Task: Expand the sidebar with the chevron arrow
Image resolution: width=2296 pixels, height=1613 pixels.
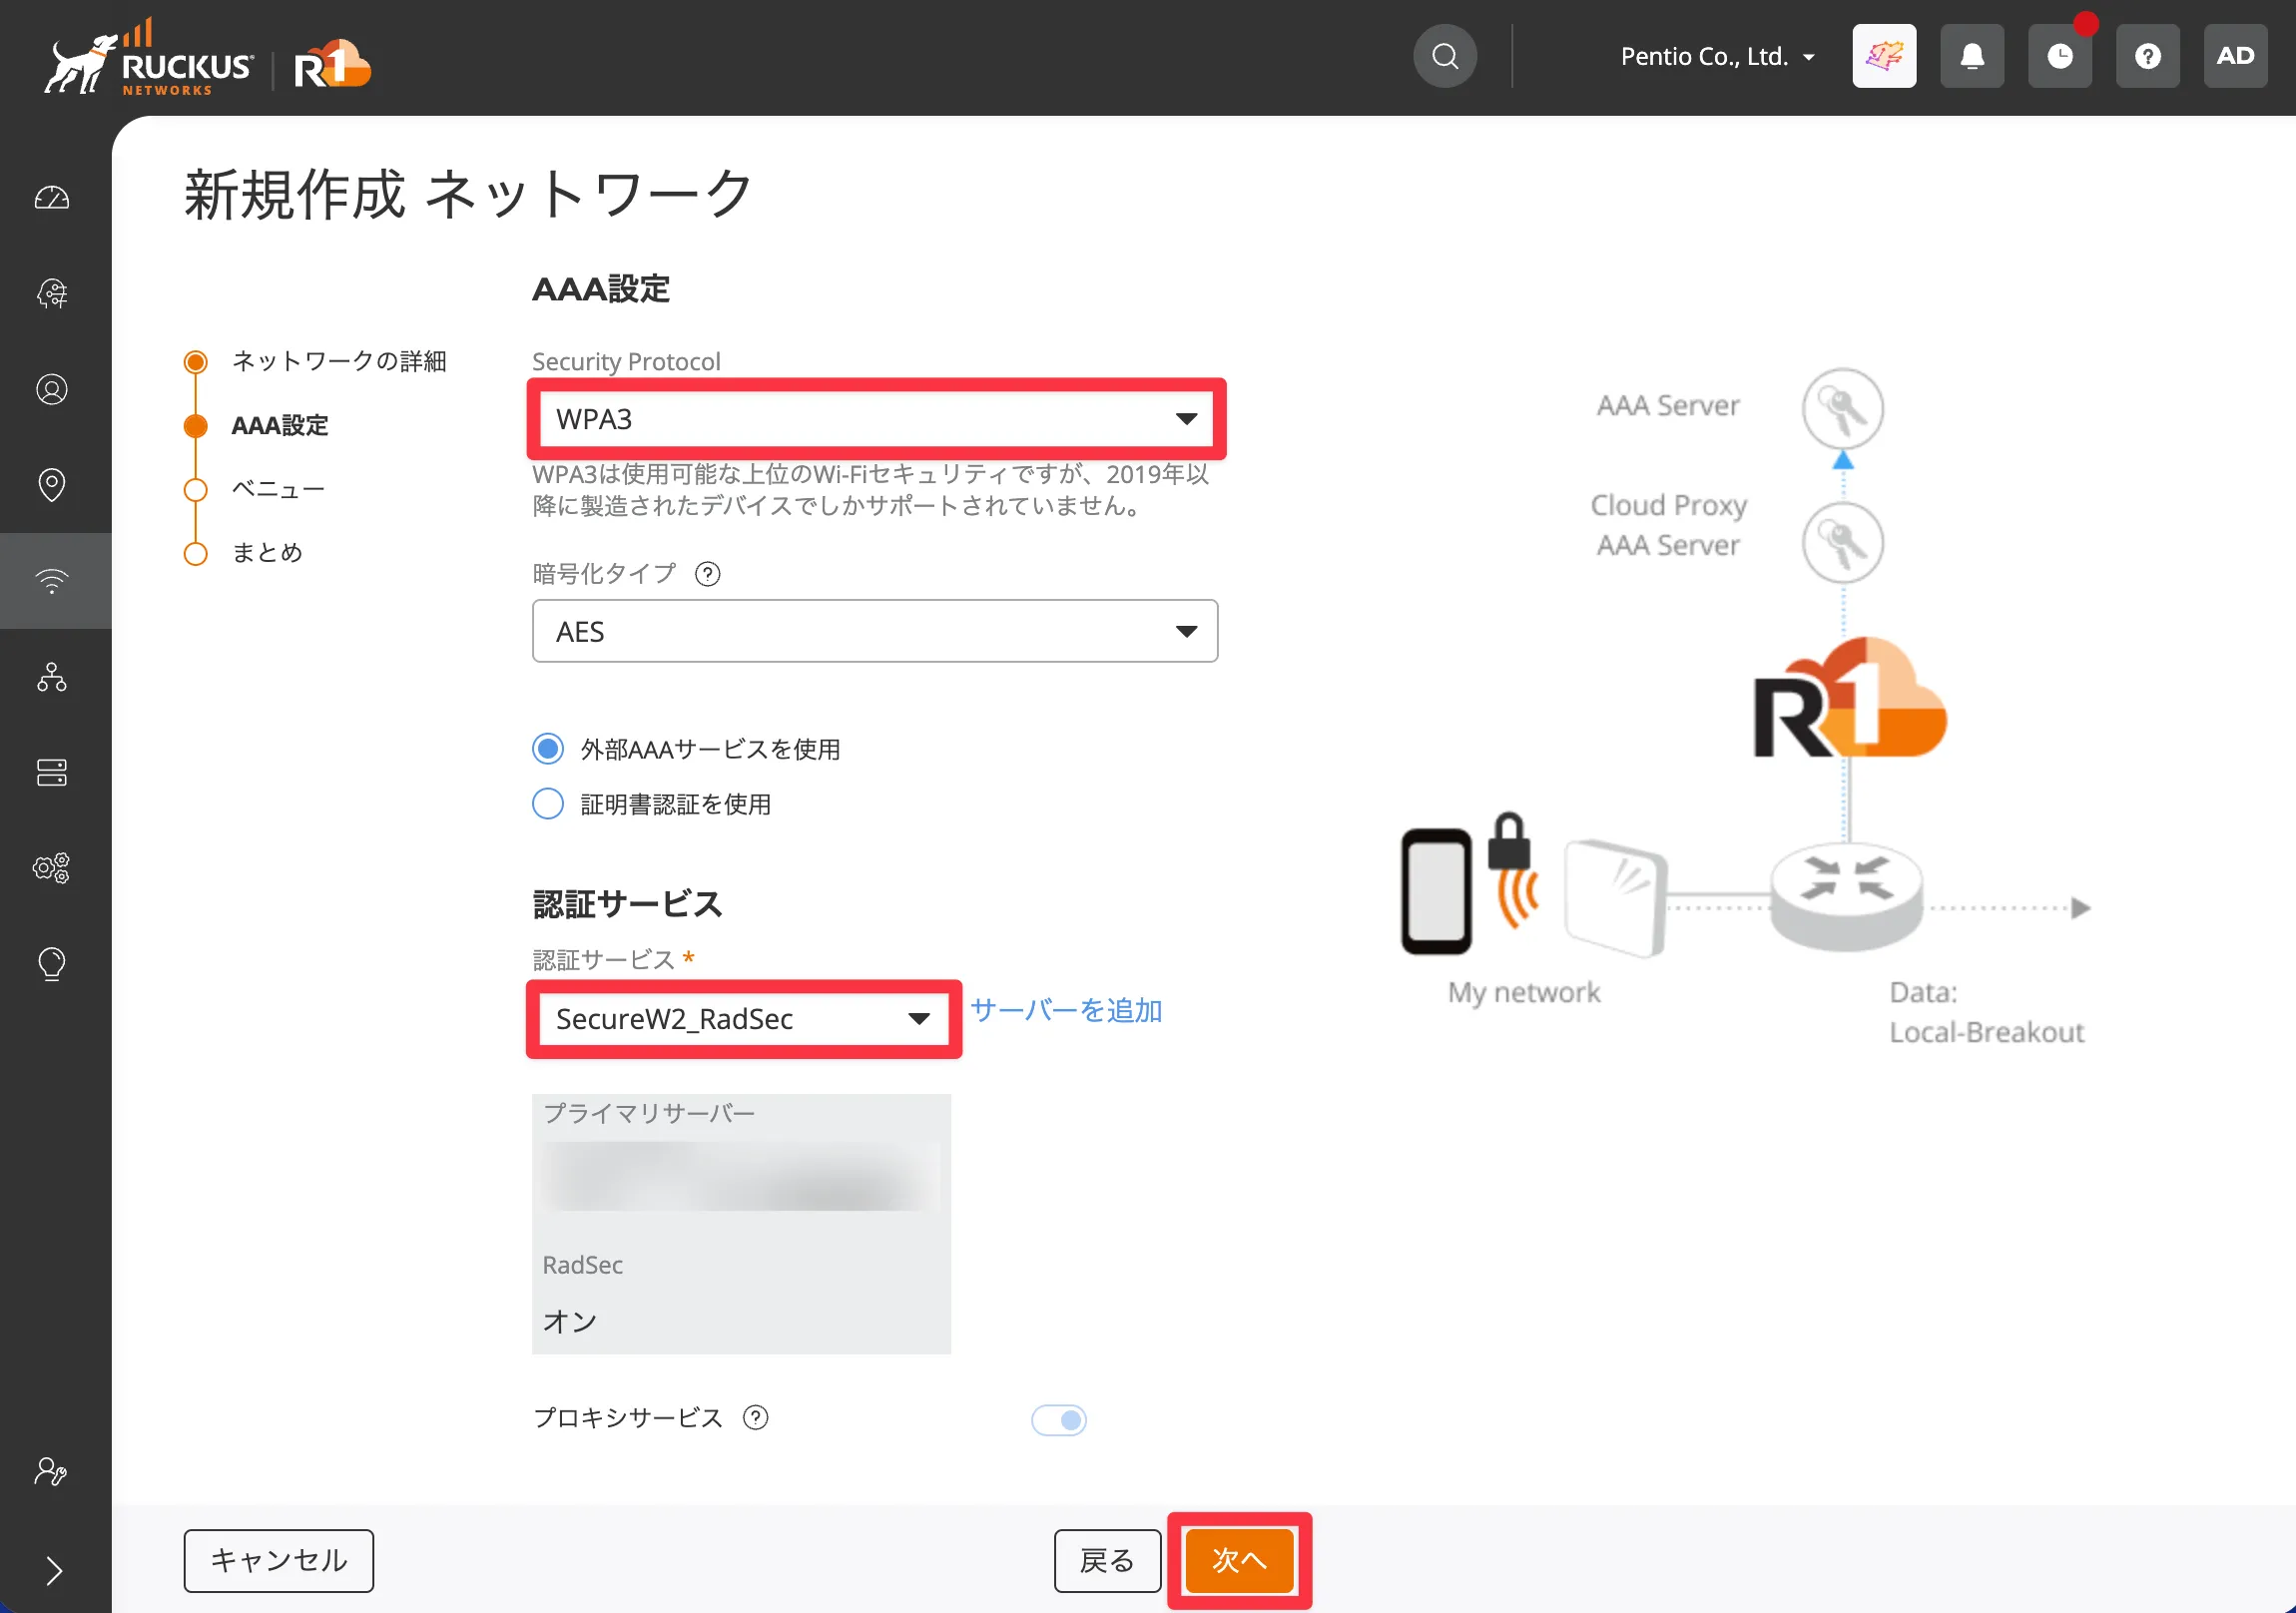Action: [54, 1571]
